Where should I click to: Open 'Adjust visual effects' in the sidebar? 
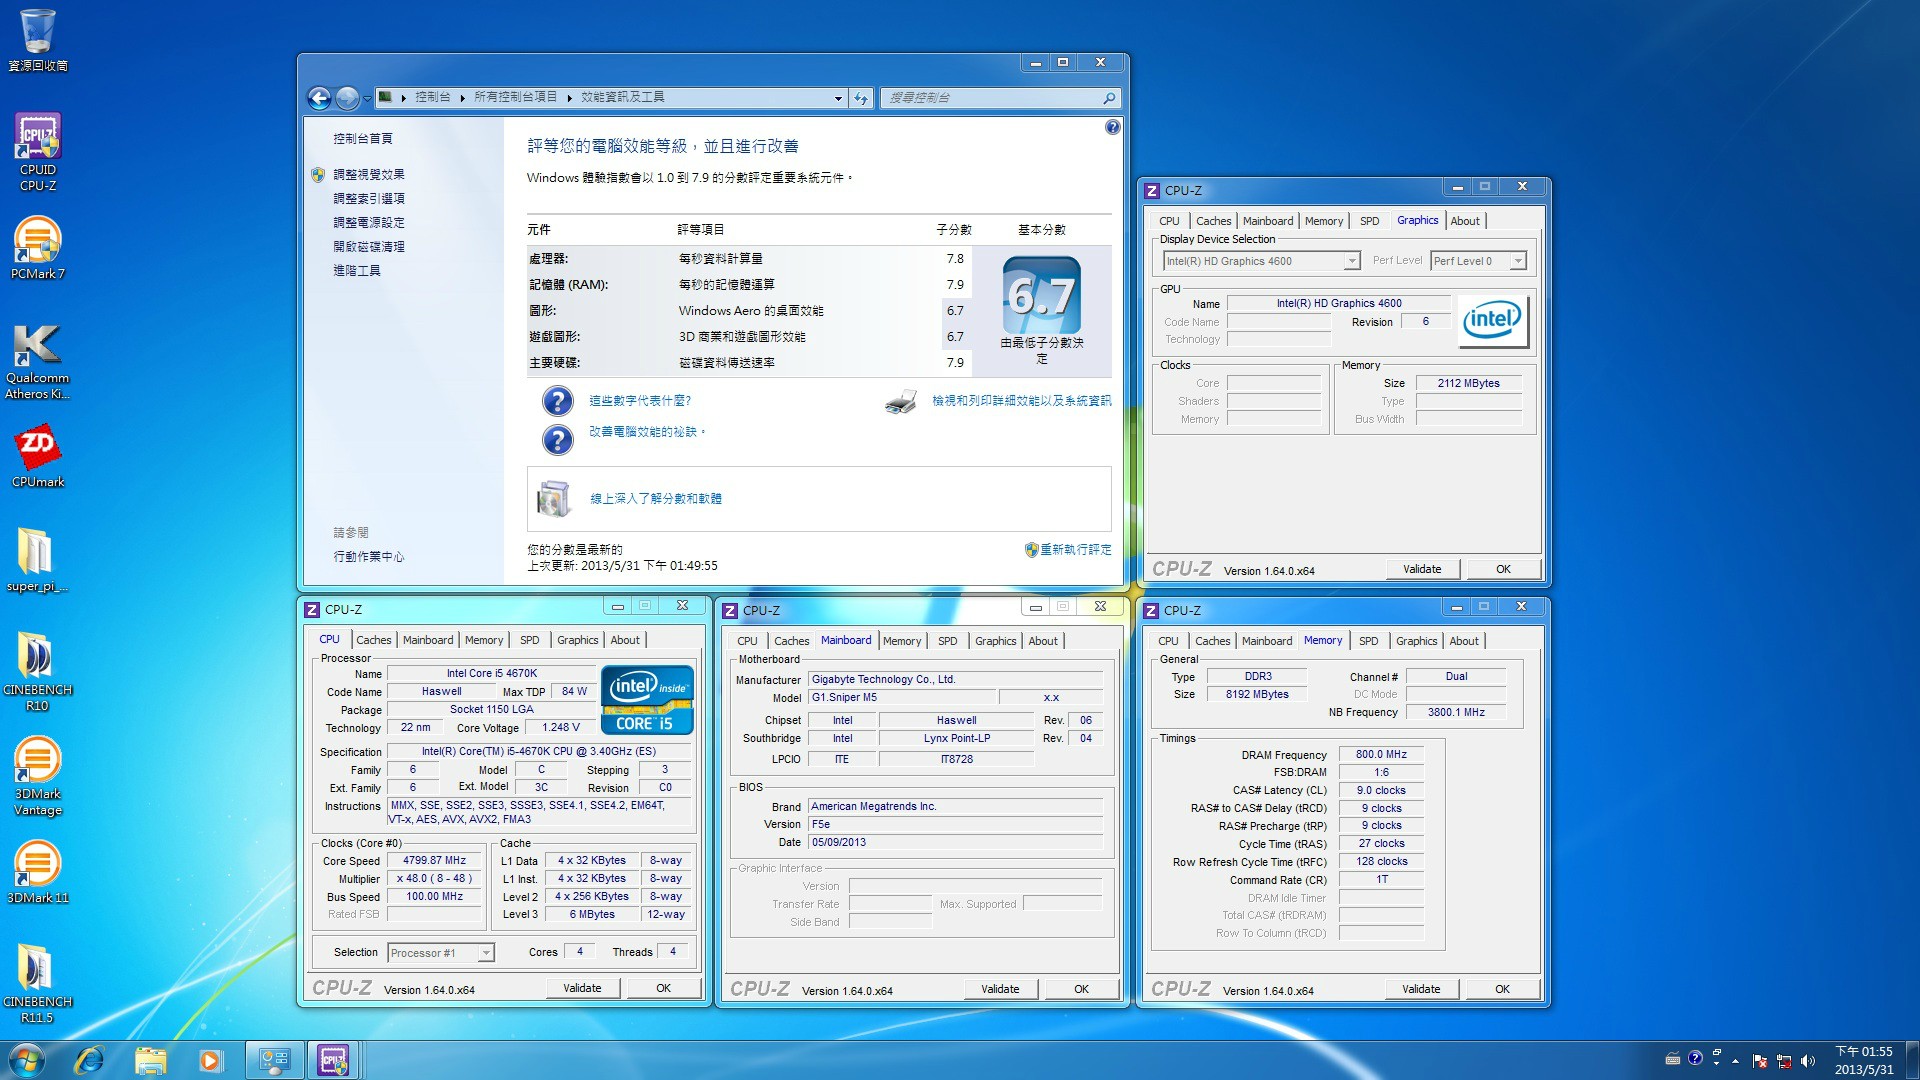tap(369, 174)
